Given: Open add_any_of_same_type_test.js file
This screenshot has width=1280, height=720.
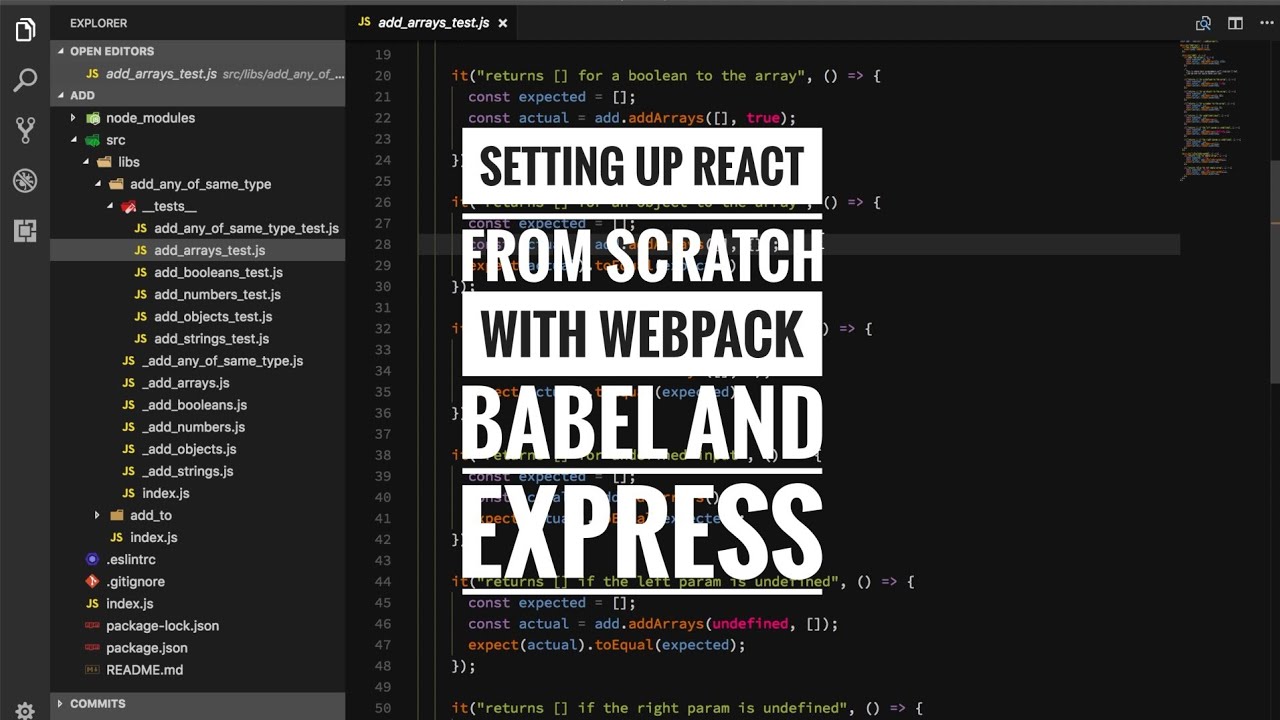Looking at the screenshot, I should [198, 228].
